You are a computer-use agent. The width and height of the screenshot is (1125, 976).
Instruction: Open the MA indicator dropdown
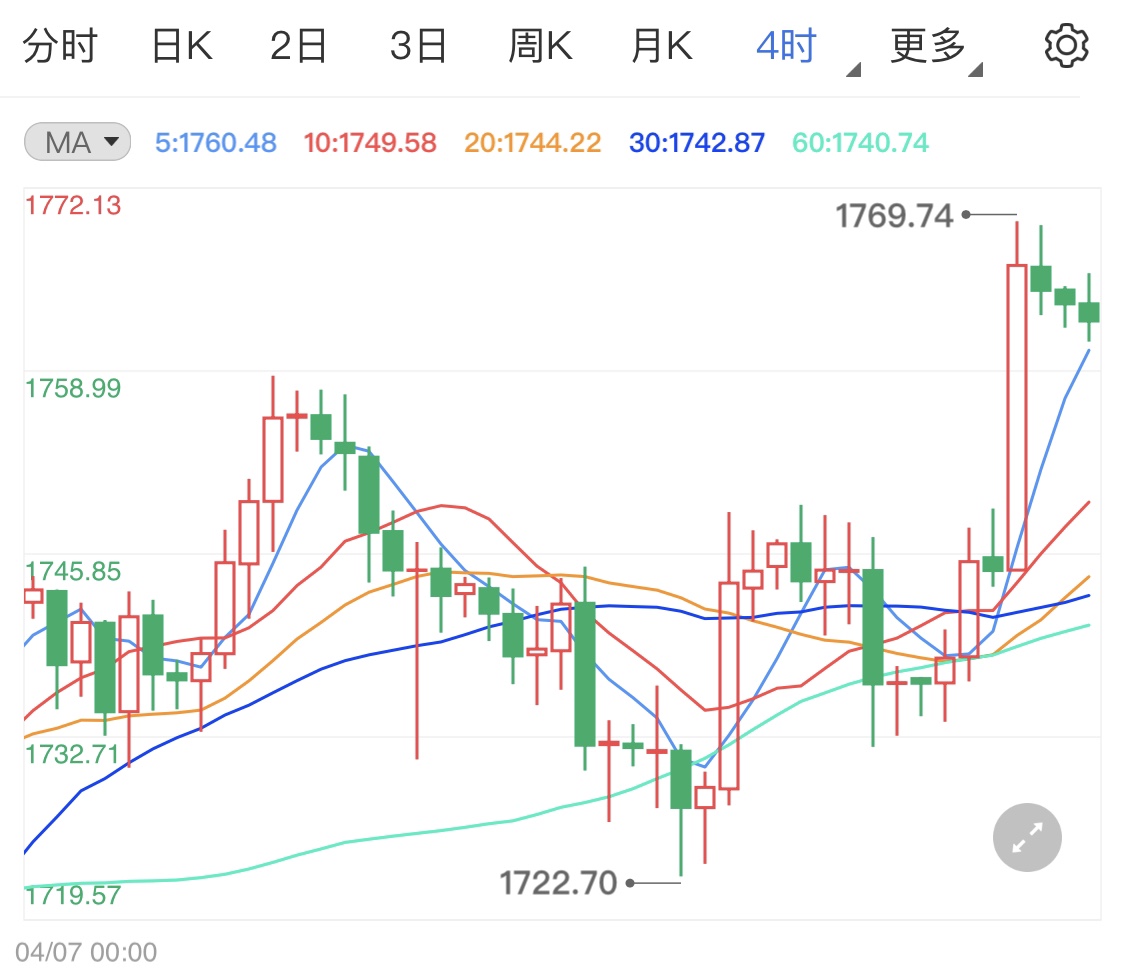pyautogui.click(x=77, y=141)
